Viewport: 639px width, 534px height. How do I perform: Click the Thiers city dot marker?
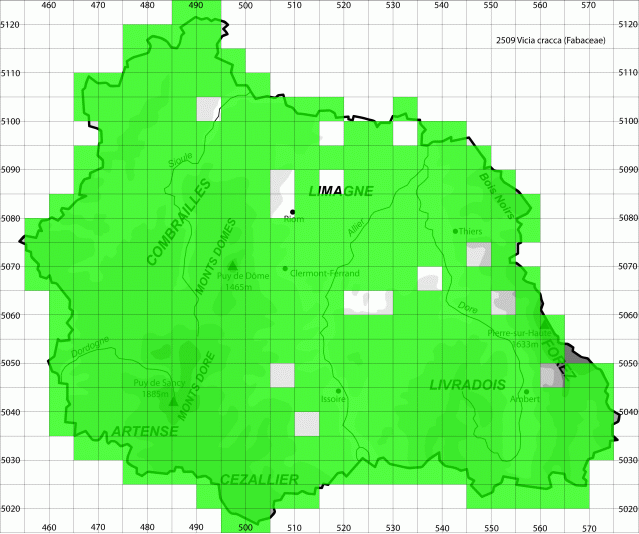tap(456, 232)
